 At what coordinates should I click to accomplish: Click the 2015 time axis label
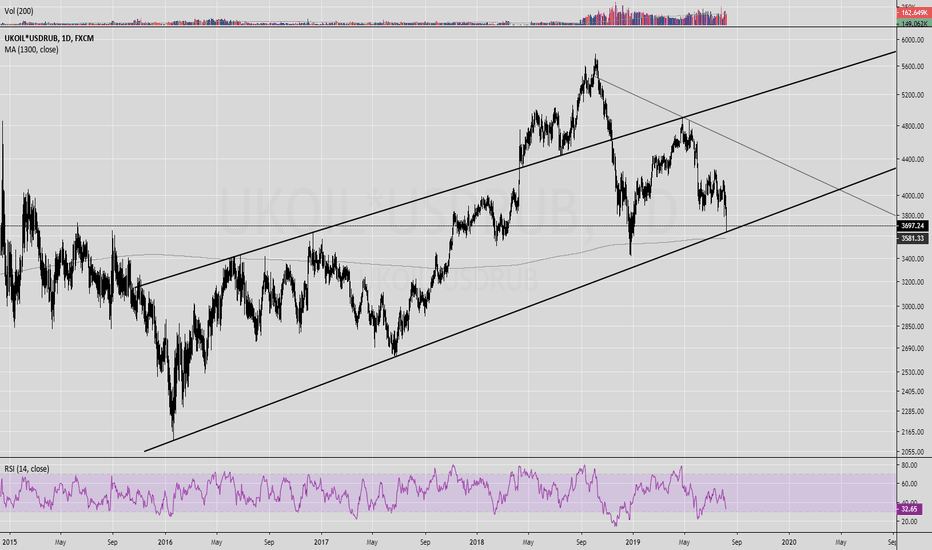[9, 542]
